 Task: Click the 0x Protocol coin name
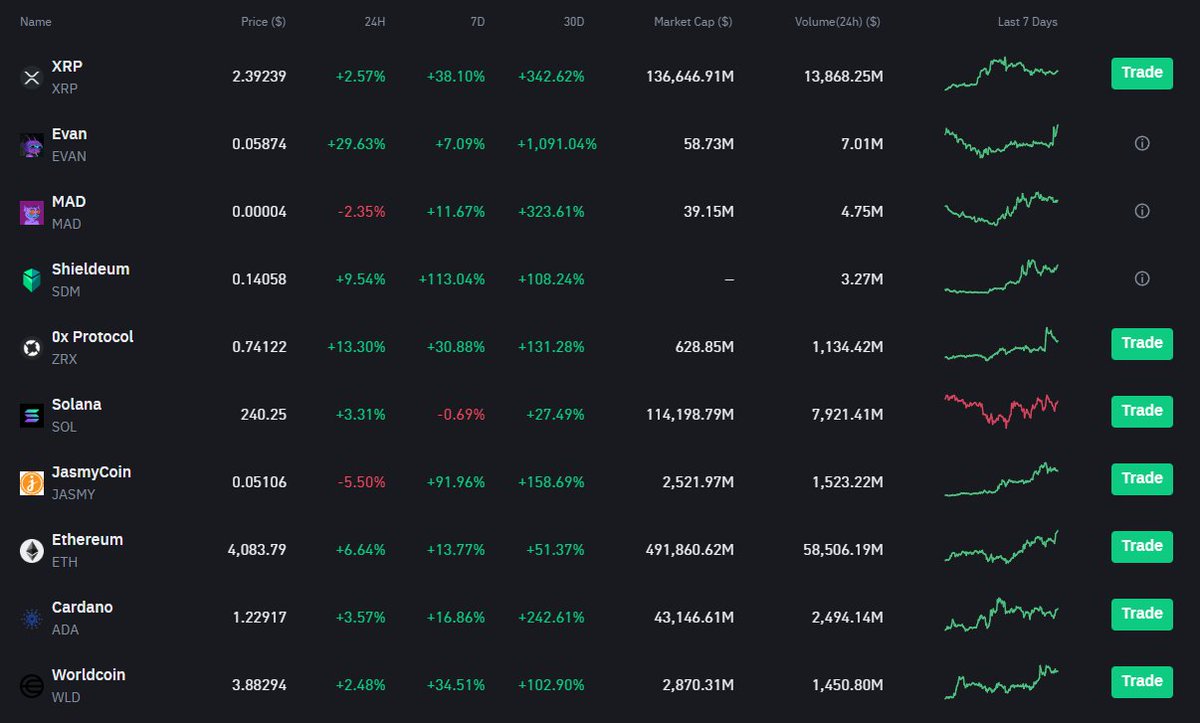[92, 337]
